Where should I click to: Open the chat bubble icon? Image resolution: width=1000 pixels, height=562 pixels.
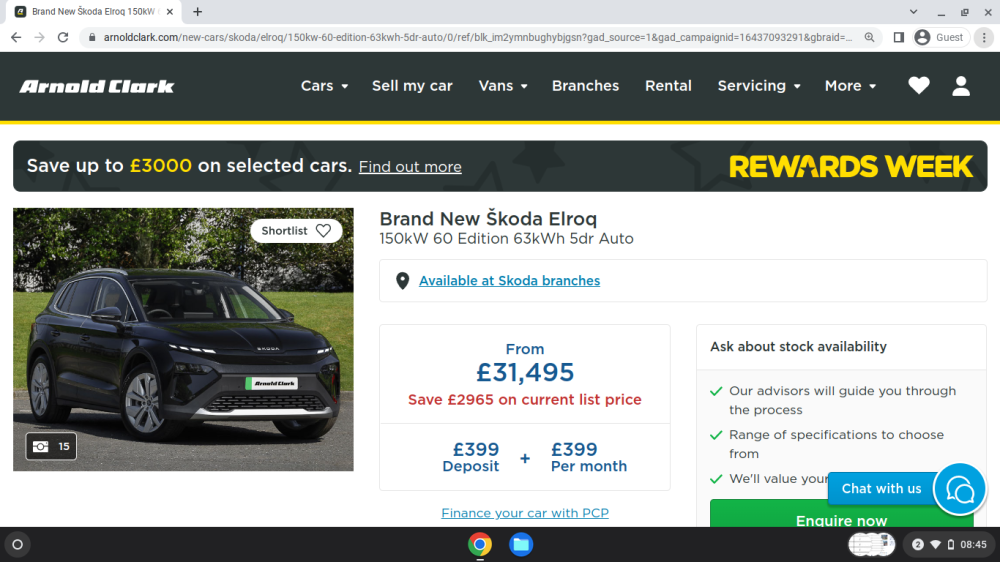tap(959, 489)
